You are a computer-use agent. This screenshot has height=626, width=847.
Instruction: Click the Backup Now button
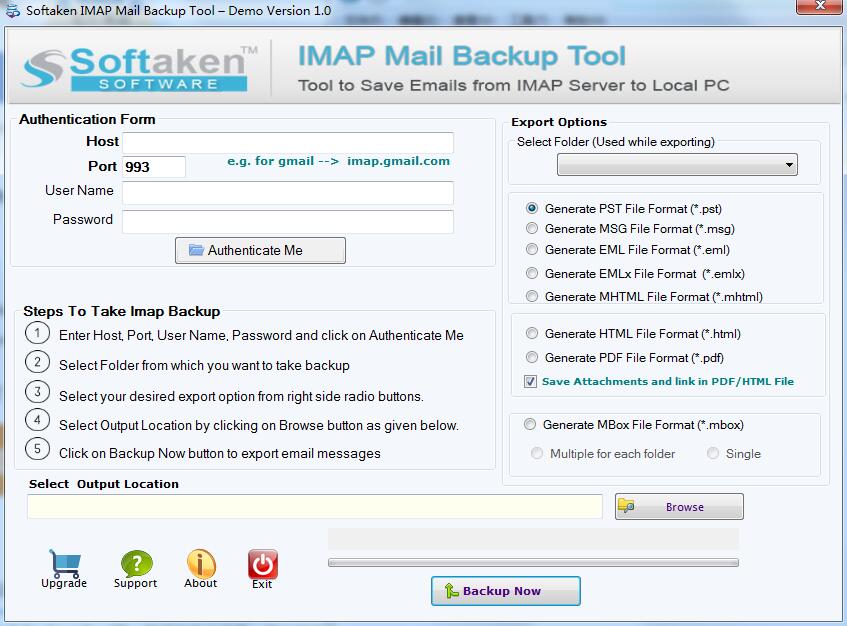(506, 591)
